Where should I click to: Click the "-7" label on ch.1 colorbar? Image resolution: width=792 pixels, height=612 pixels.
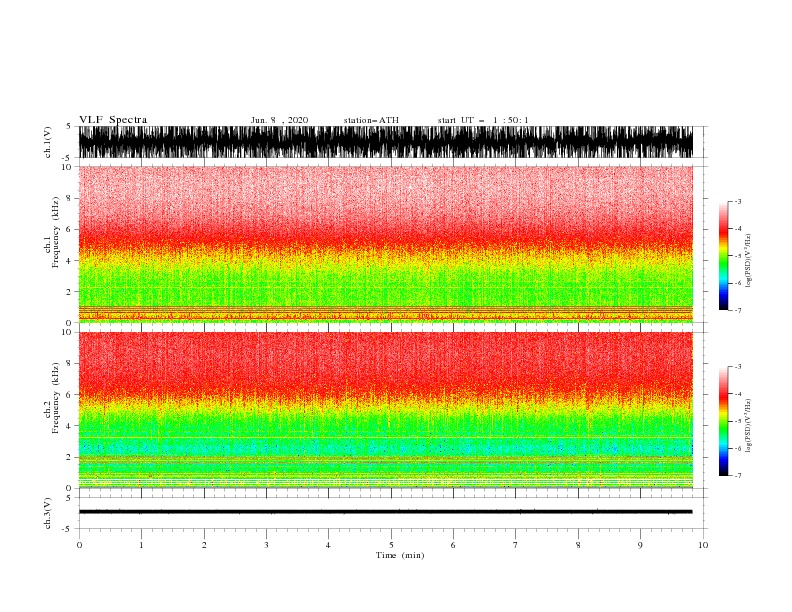coord(737,310)
